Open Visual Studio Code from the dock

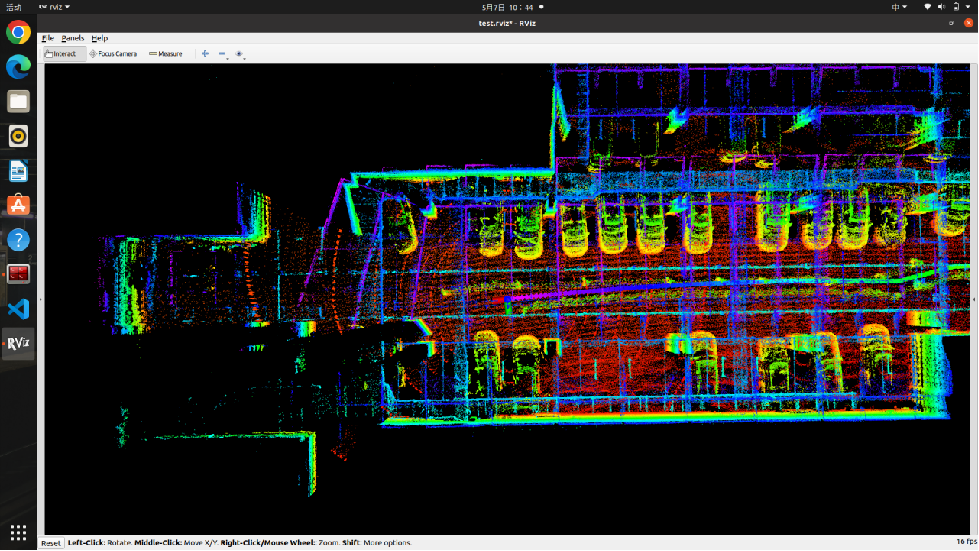tap(18, 309)
